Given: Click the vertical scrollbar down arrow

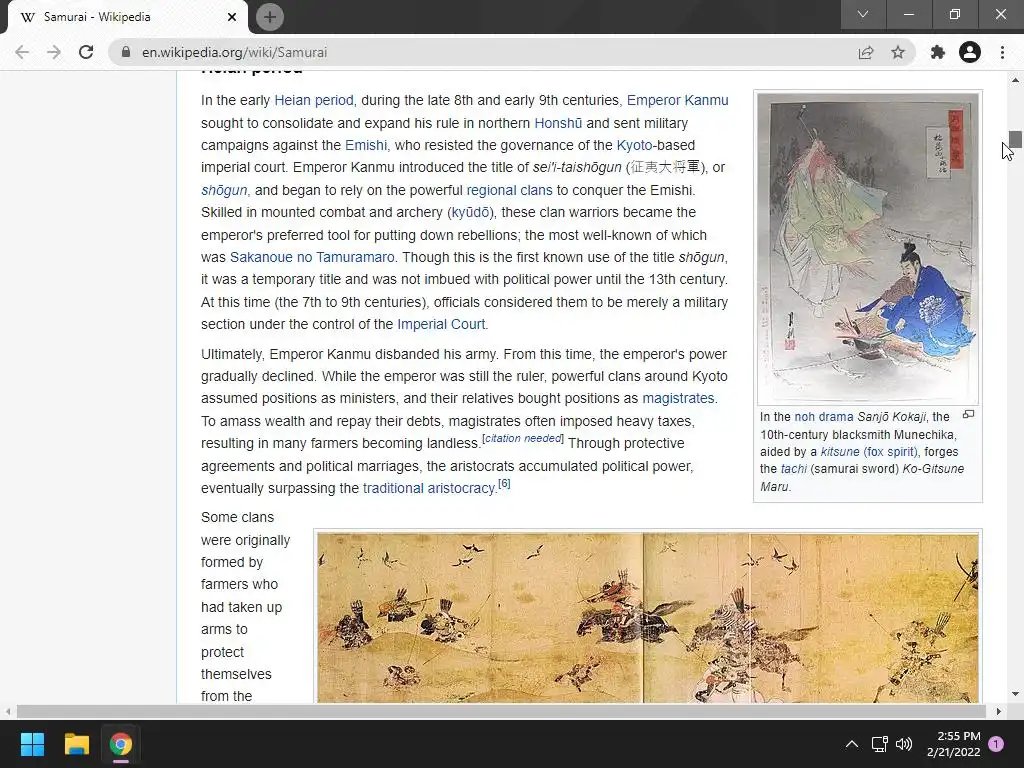Looking at the screenshot, I should [1015, 694].
